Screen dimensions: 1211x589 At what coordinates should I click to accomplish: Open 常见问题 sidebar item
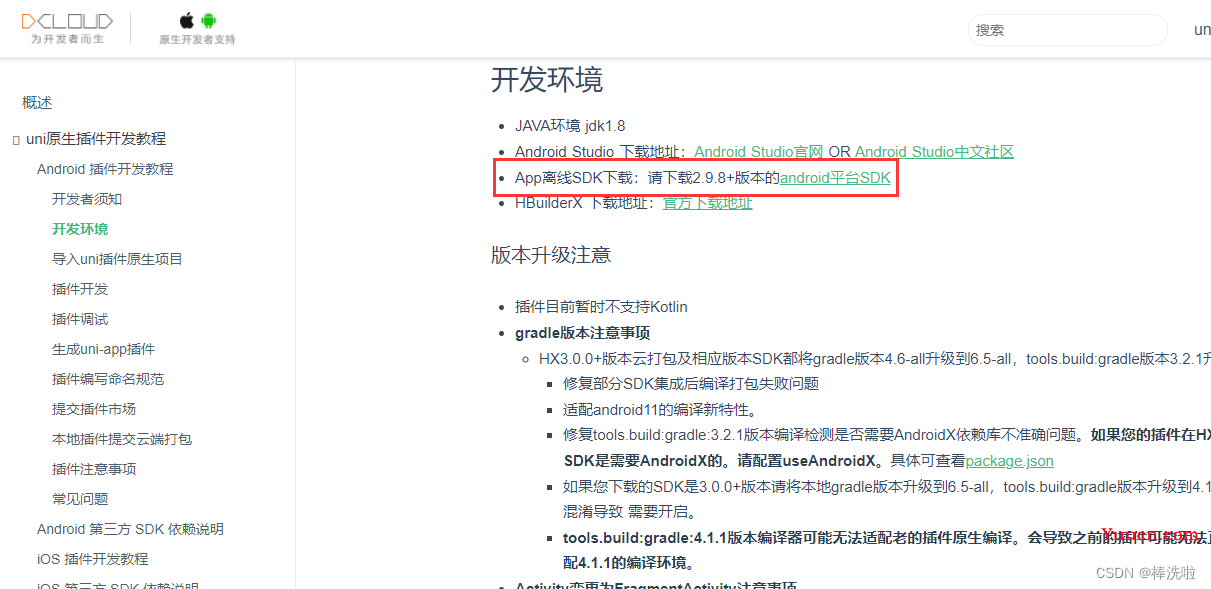(80, 499)
